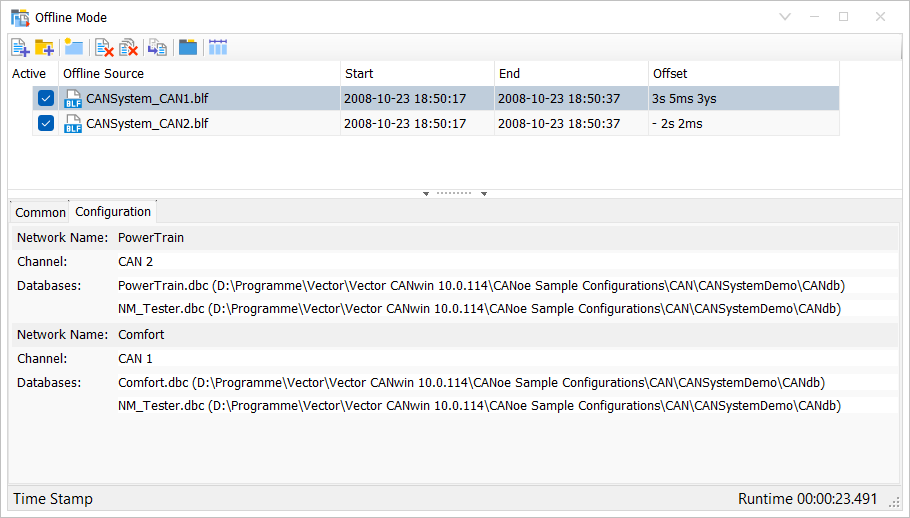Click network name Comfort value
This screenshot has height=518, width=910.
[141, 335]
